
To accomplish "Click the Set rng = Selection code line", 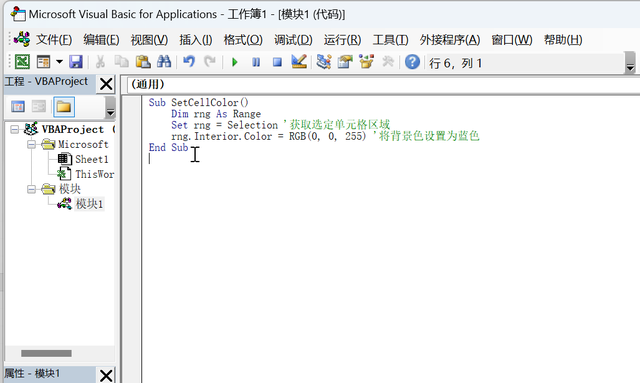I will coord(280,125).
